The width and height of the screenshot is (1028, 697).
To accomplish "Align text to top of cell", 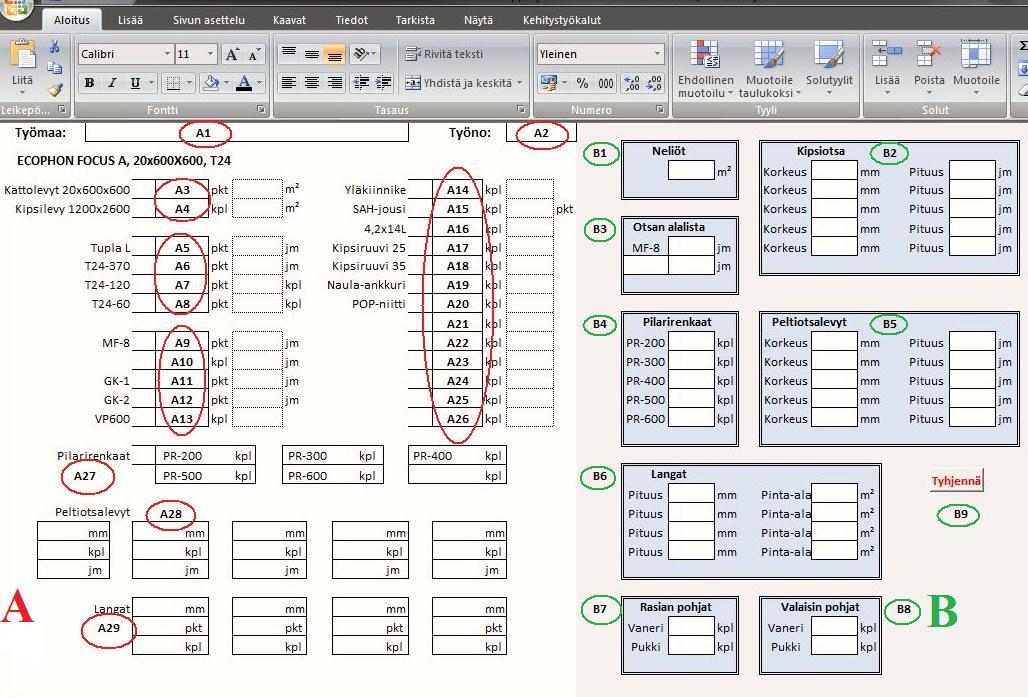I will point(289,54).
